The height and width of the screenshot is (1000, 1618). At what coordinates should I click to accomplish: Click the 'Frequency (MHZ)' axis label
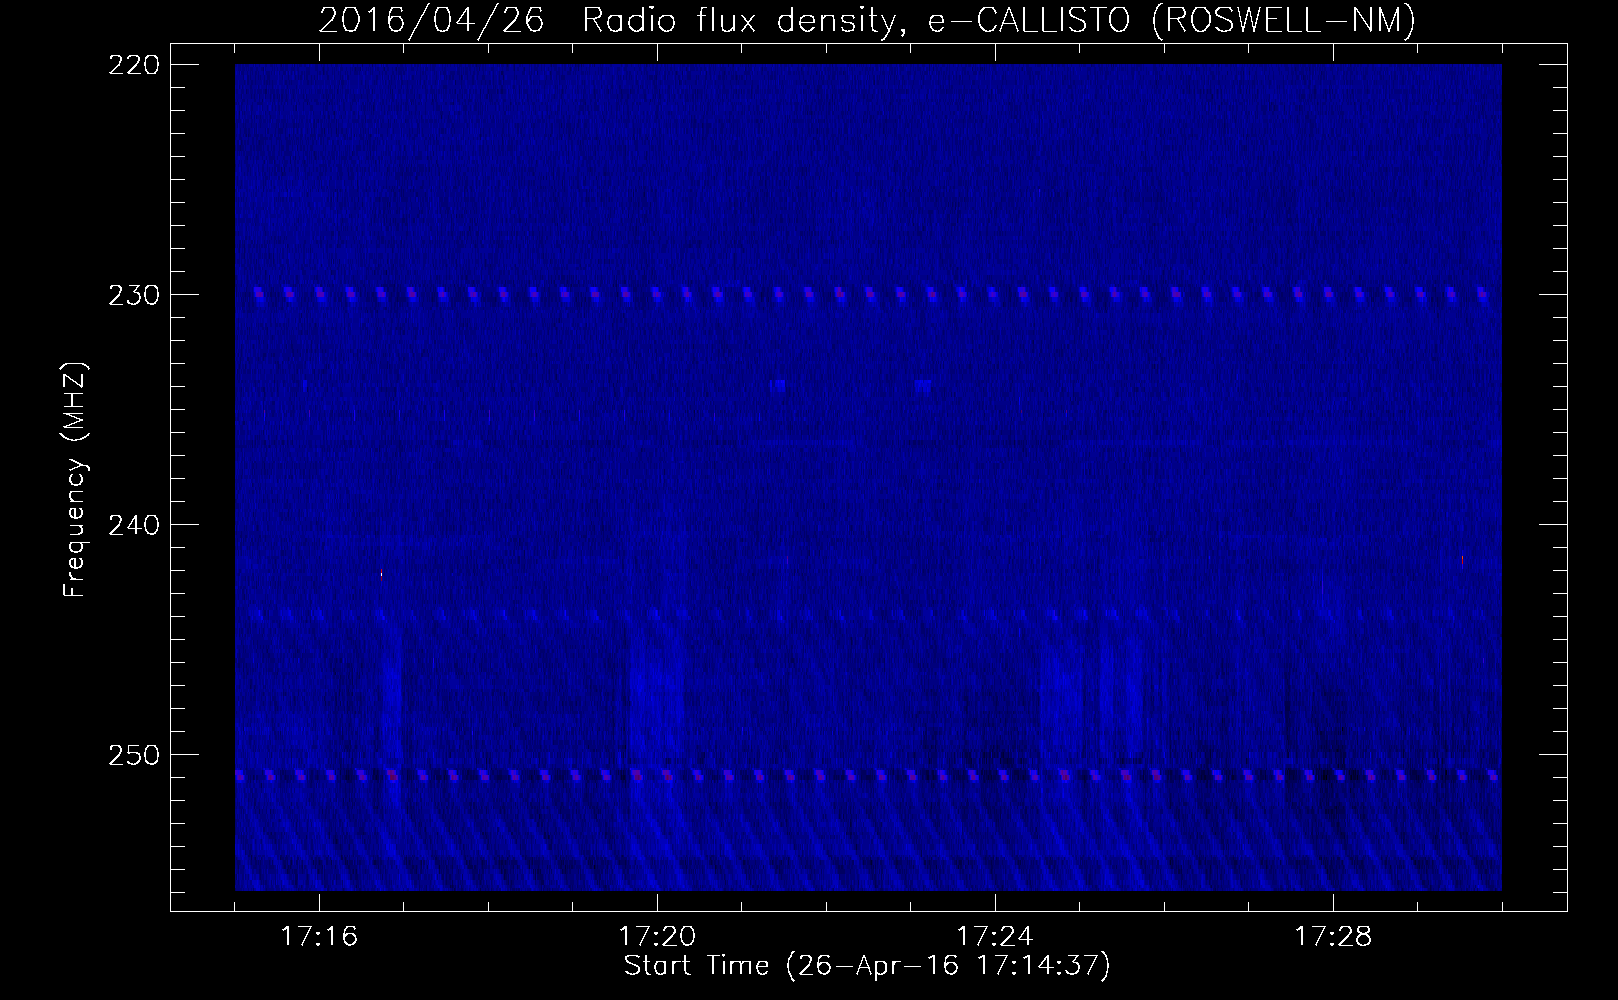(75, 480)
